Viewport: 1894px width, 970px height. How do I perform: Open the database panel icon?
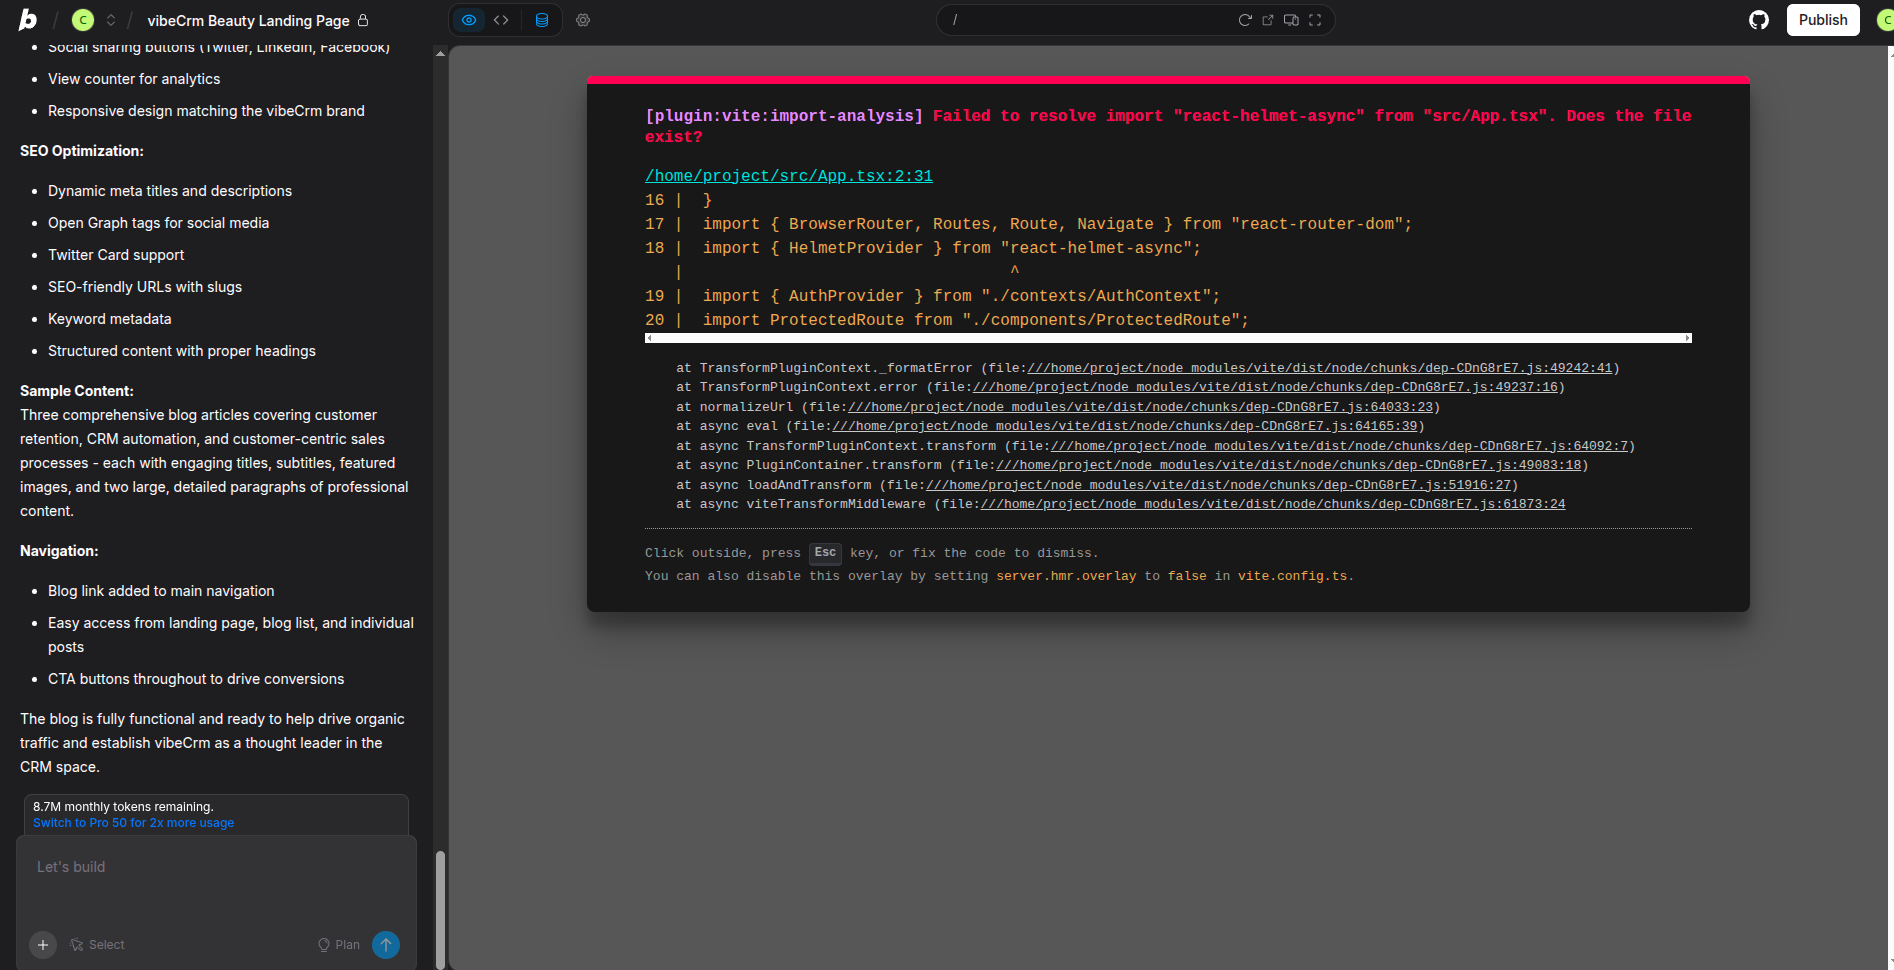(542, 20)
